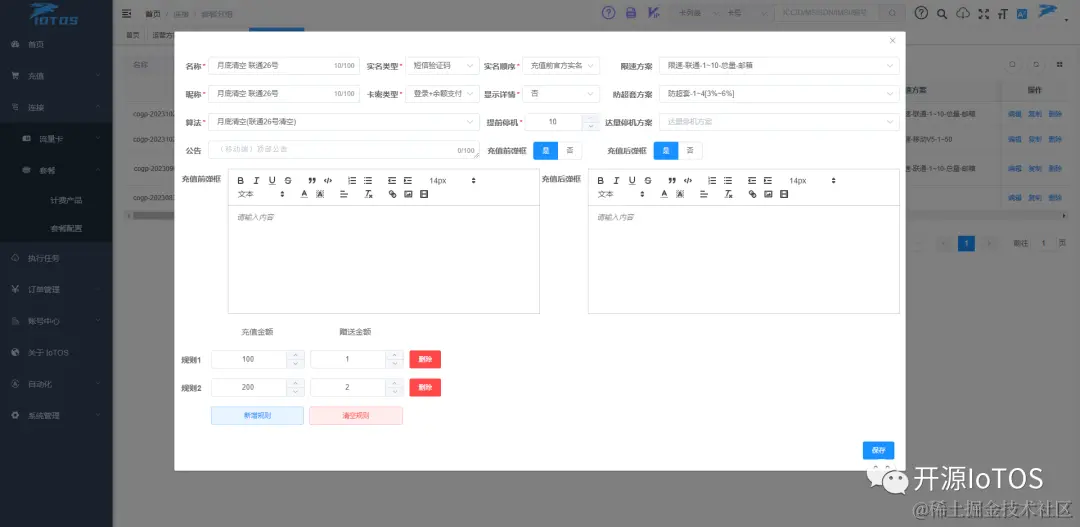Screen dimensions: 1080x527
Task: Insert blockquote in the 充值后弹框 editor
Action: [x=672, y=180]
